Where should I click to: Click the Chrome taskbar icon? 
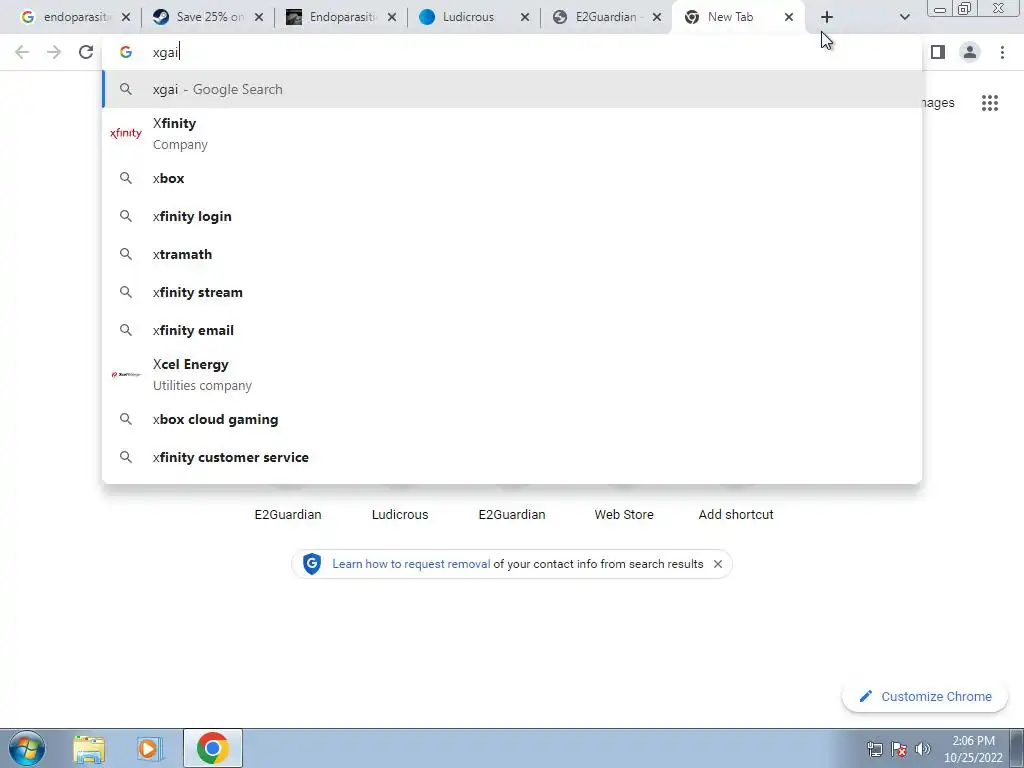[212, 748]
